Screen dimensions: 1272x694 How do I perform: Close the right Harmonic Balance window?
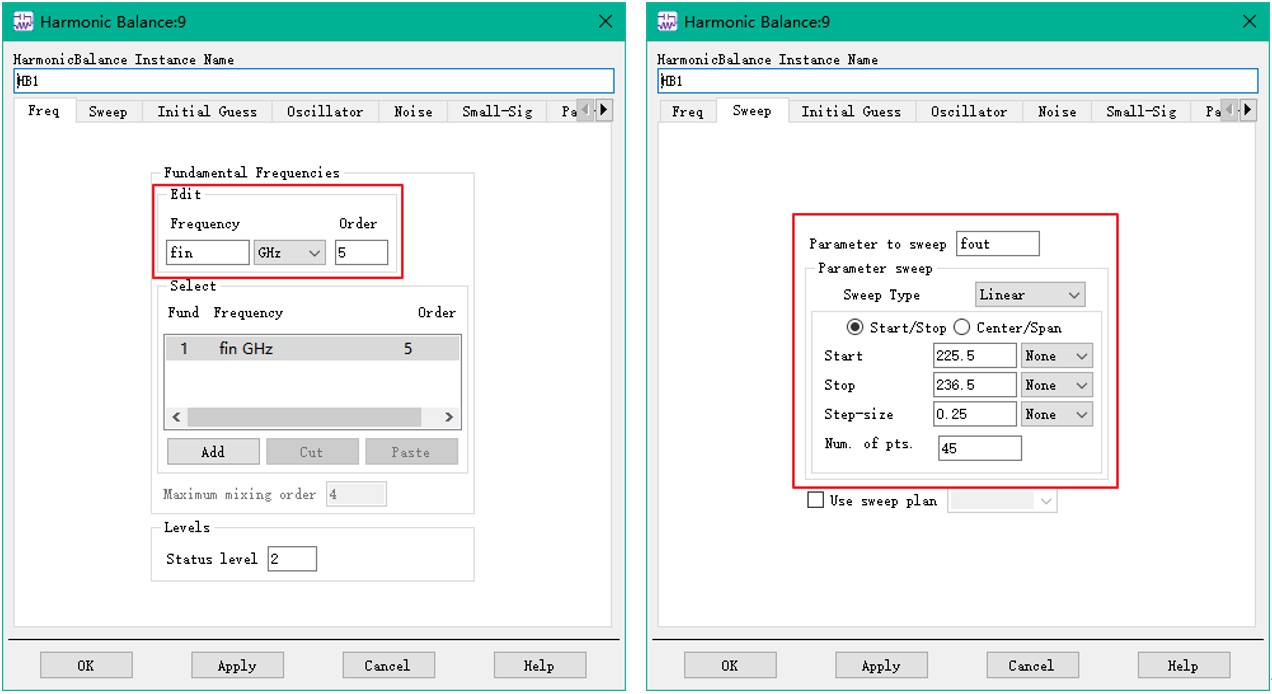(x=1249, y=21)
